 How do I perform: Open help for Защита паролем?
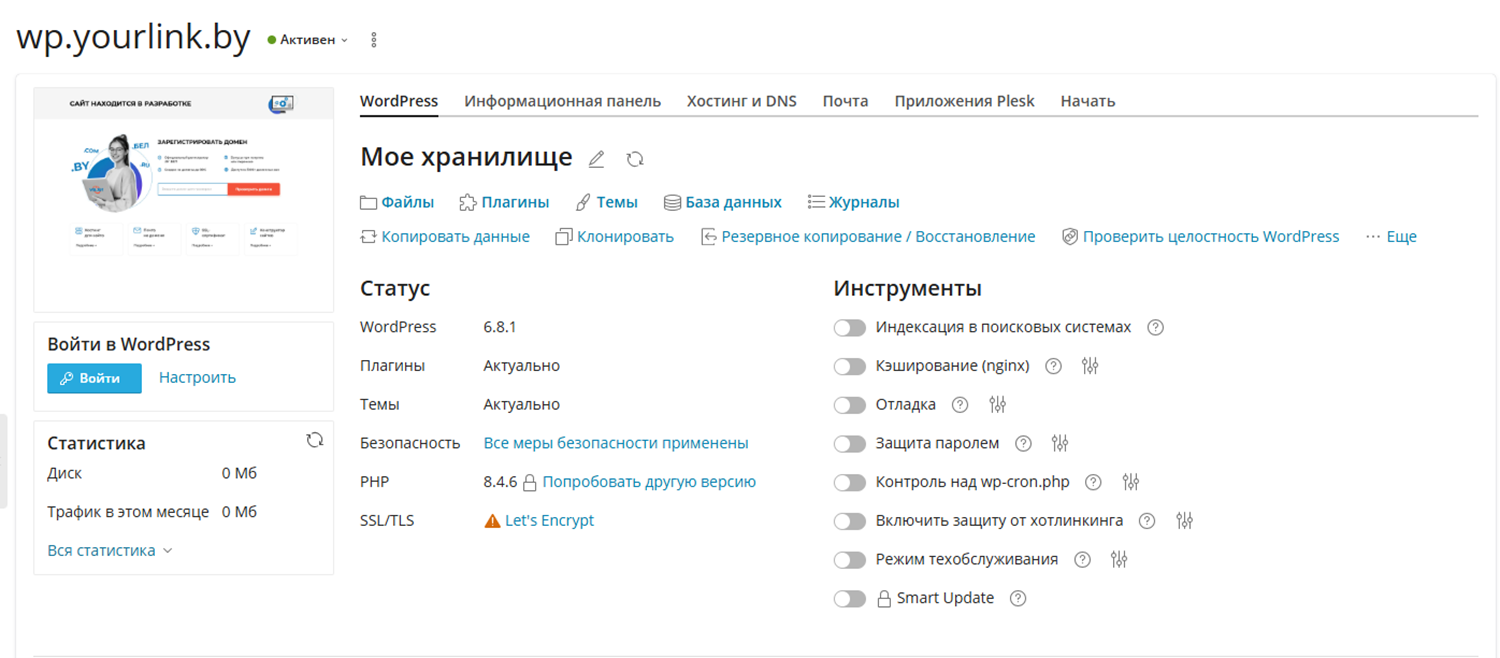pyautogui.click(x=1023, y=443)
